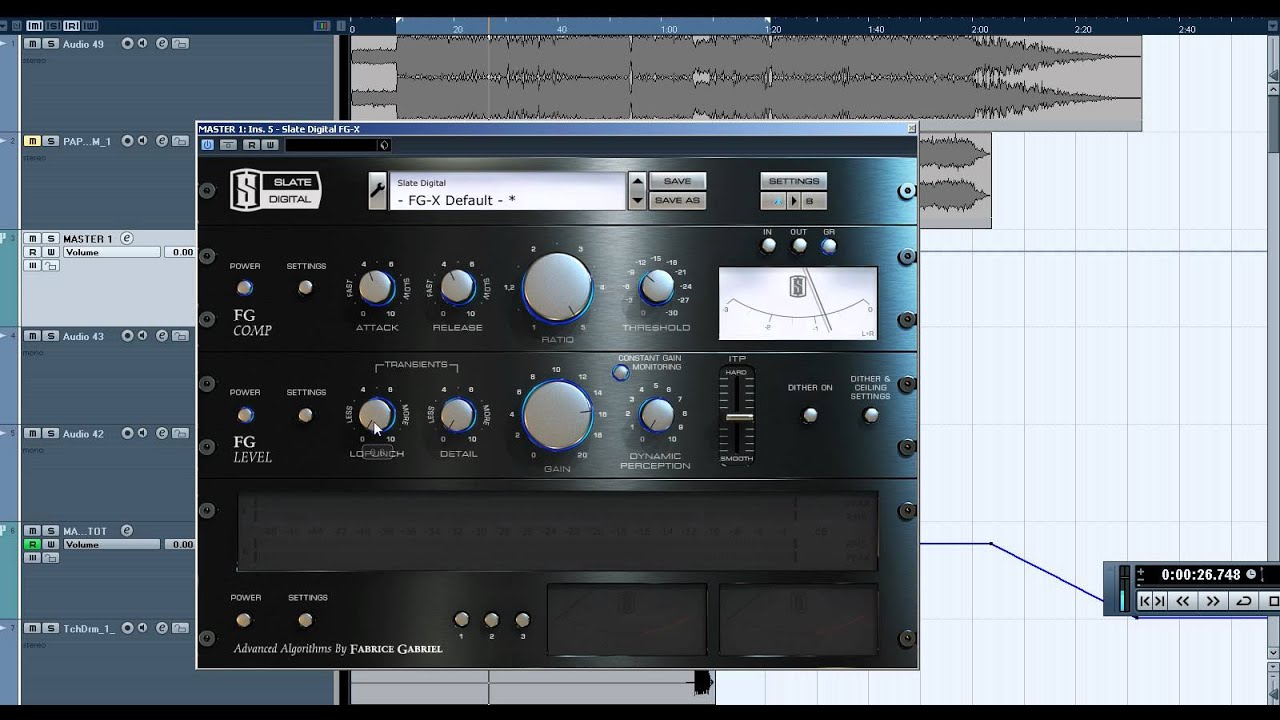Select the A comparison slot
Image resolution: width=1280 pixels, height=720 pixels.
[773, 201]
